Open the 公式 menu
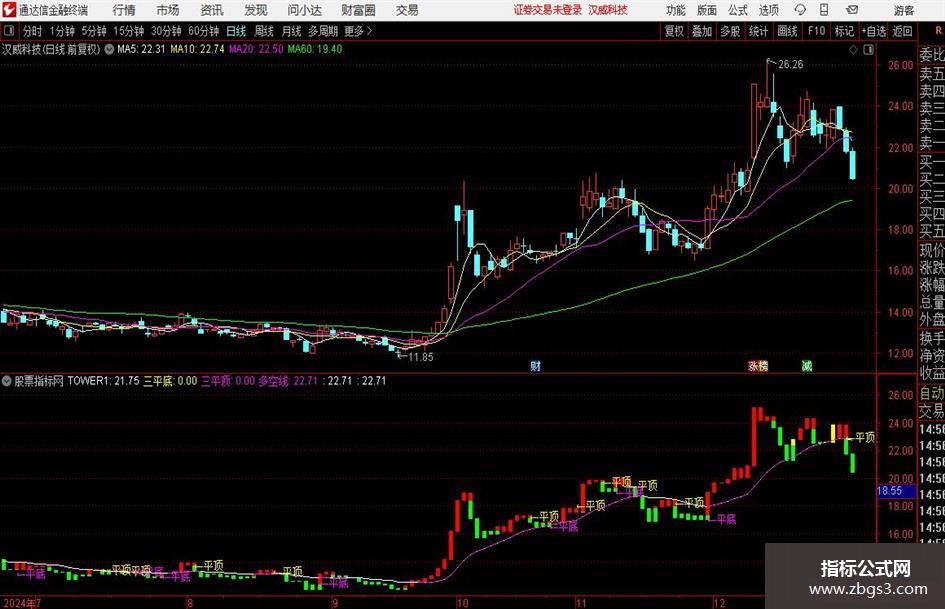Image resolution: width=945 pixels, height=609 pixels. point(738,10)
